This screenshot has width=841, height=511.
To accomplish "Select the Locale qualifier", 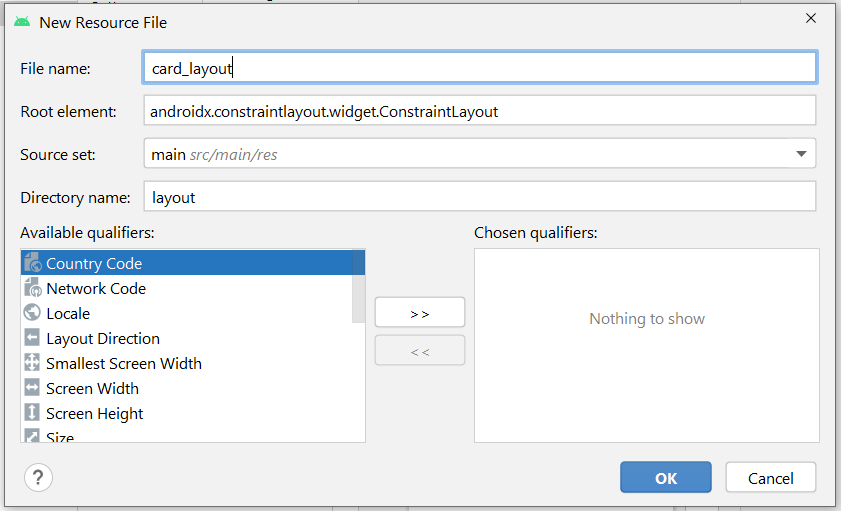I will (x=68, y=314).
